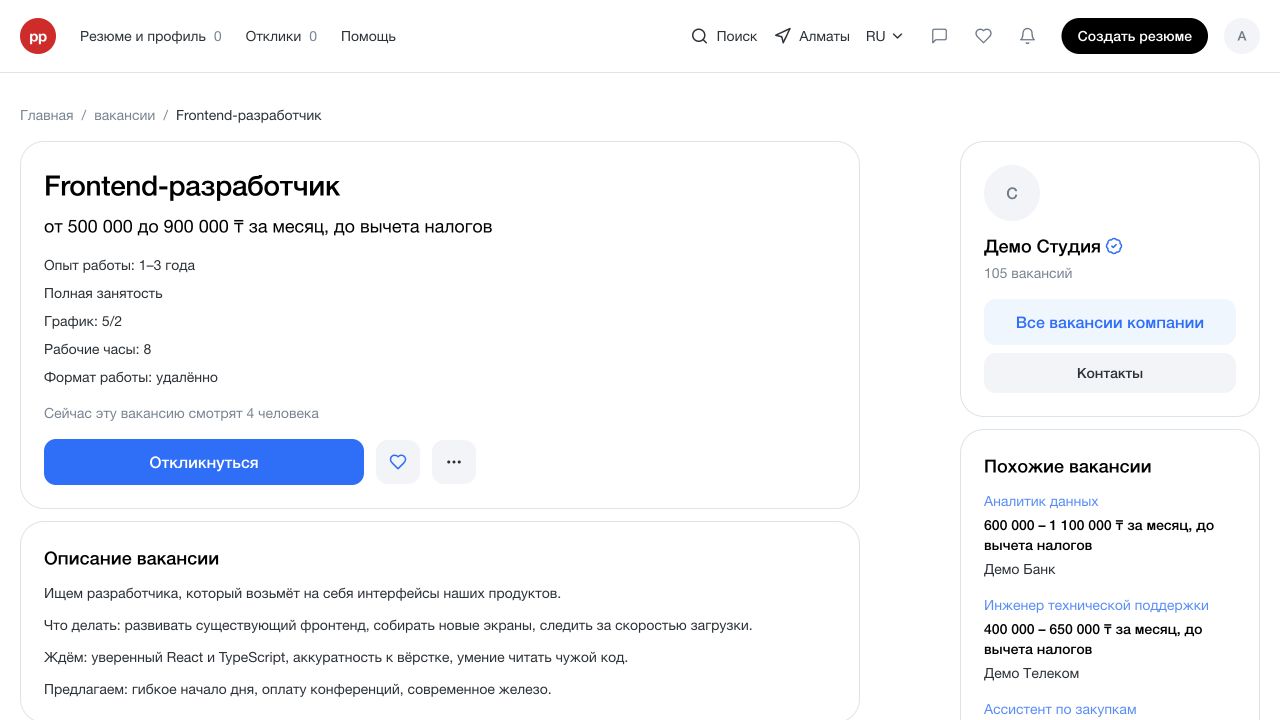The width and height of the screenshot is (1280, 720).
Task: Open Резюме и профиль menu
Action: tap(151, 36)
